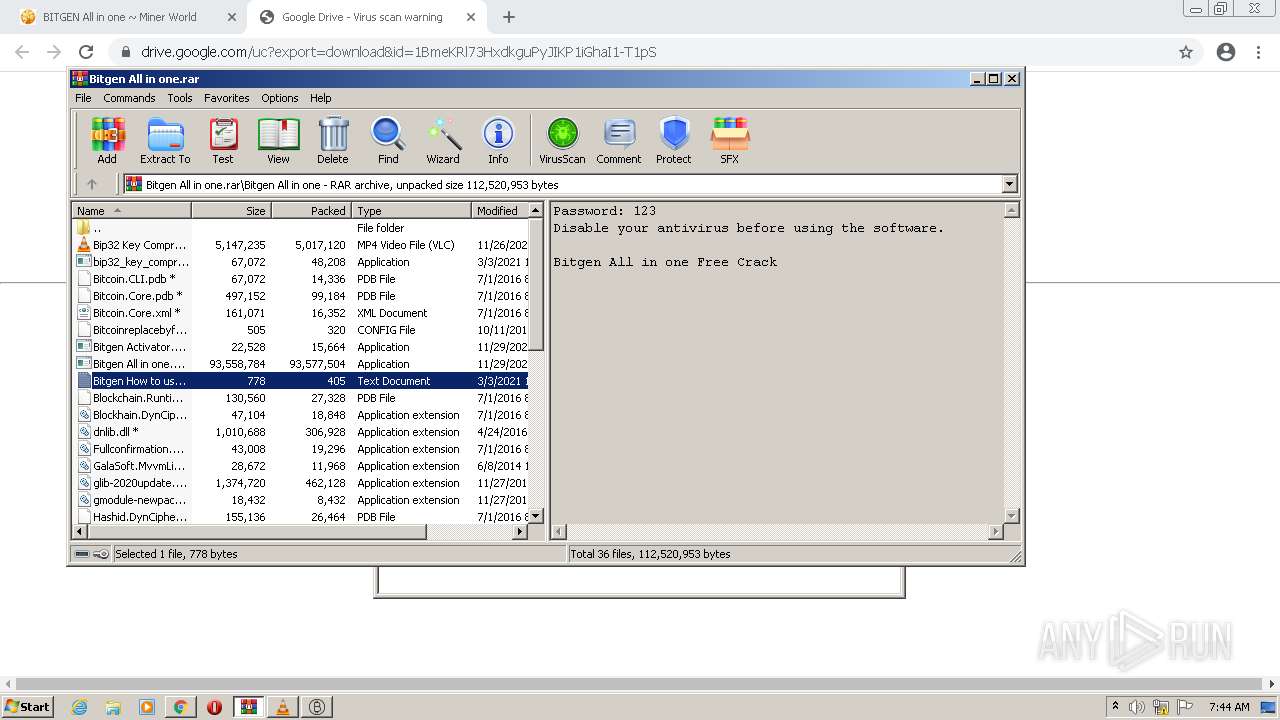Select the parent folder '..' row
This screenshot has height=720, width=1280.
(x=300, y=228)
